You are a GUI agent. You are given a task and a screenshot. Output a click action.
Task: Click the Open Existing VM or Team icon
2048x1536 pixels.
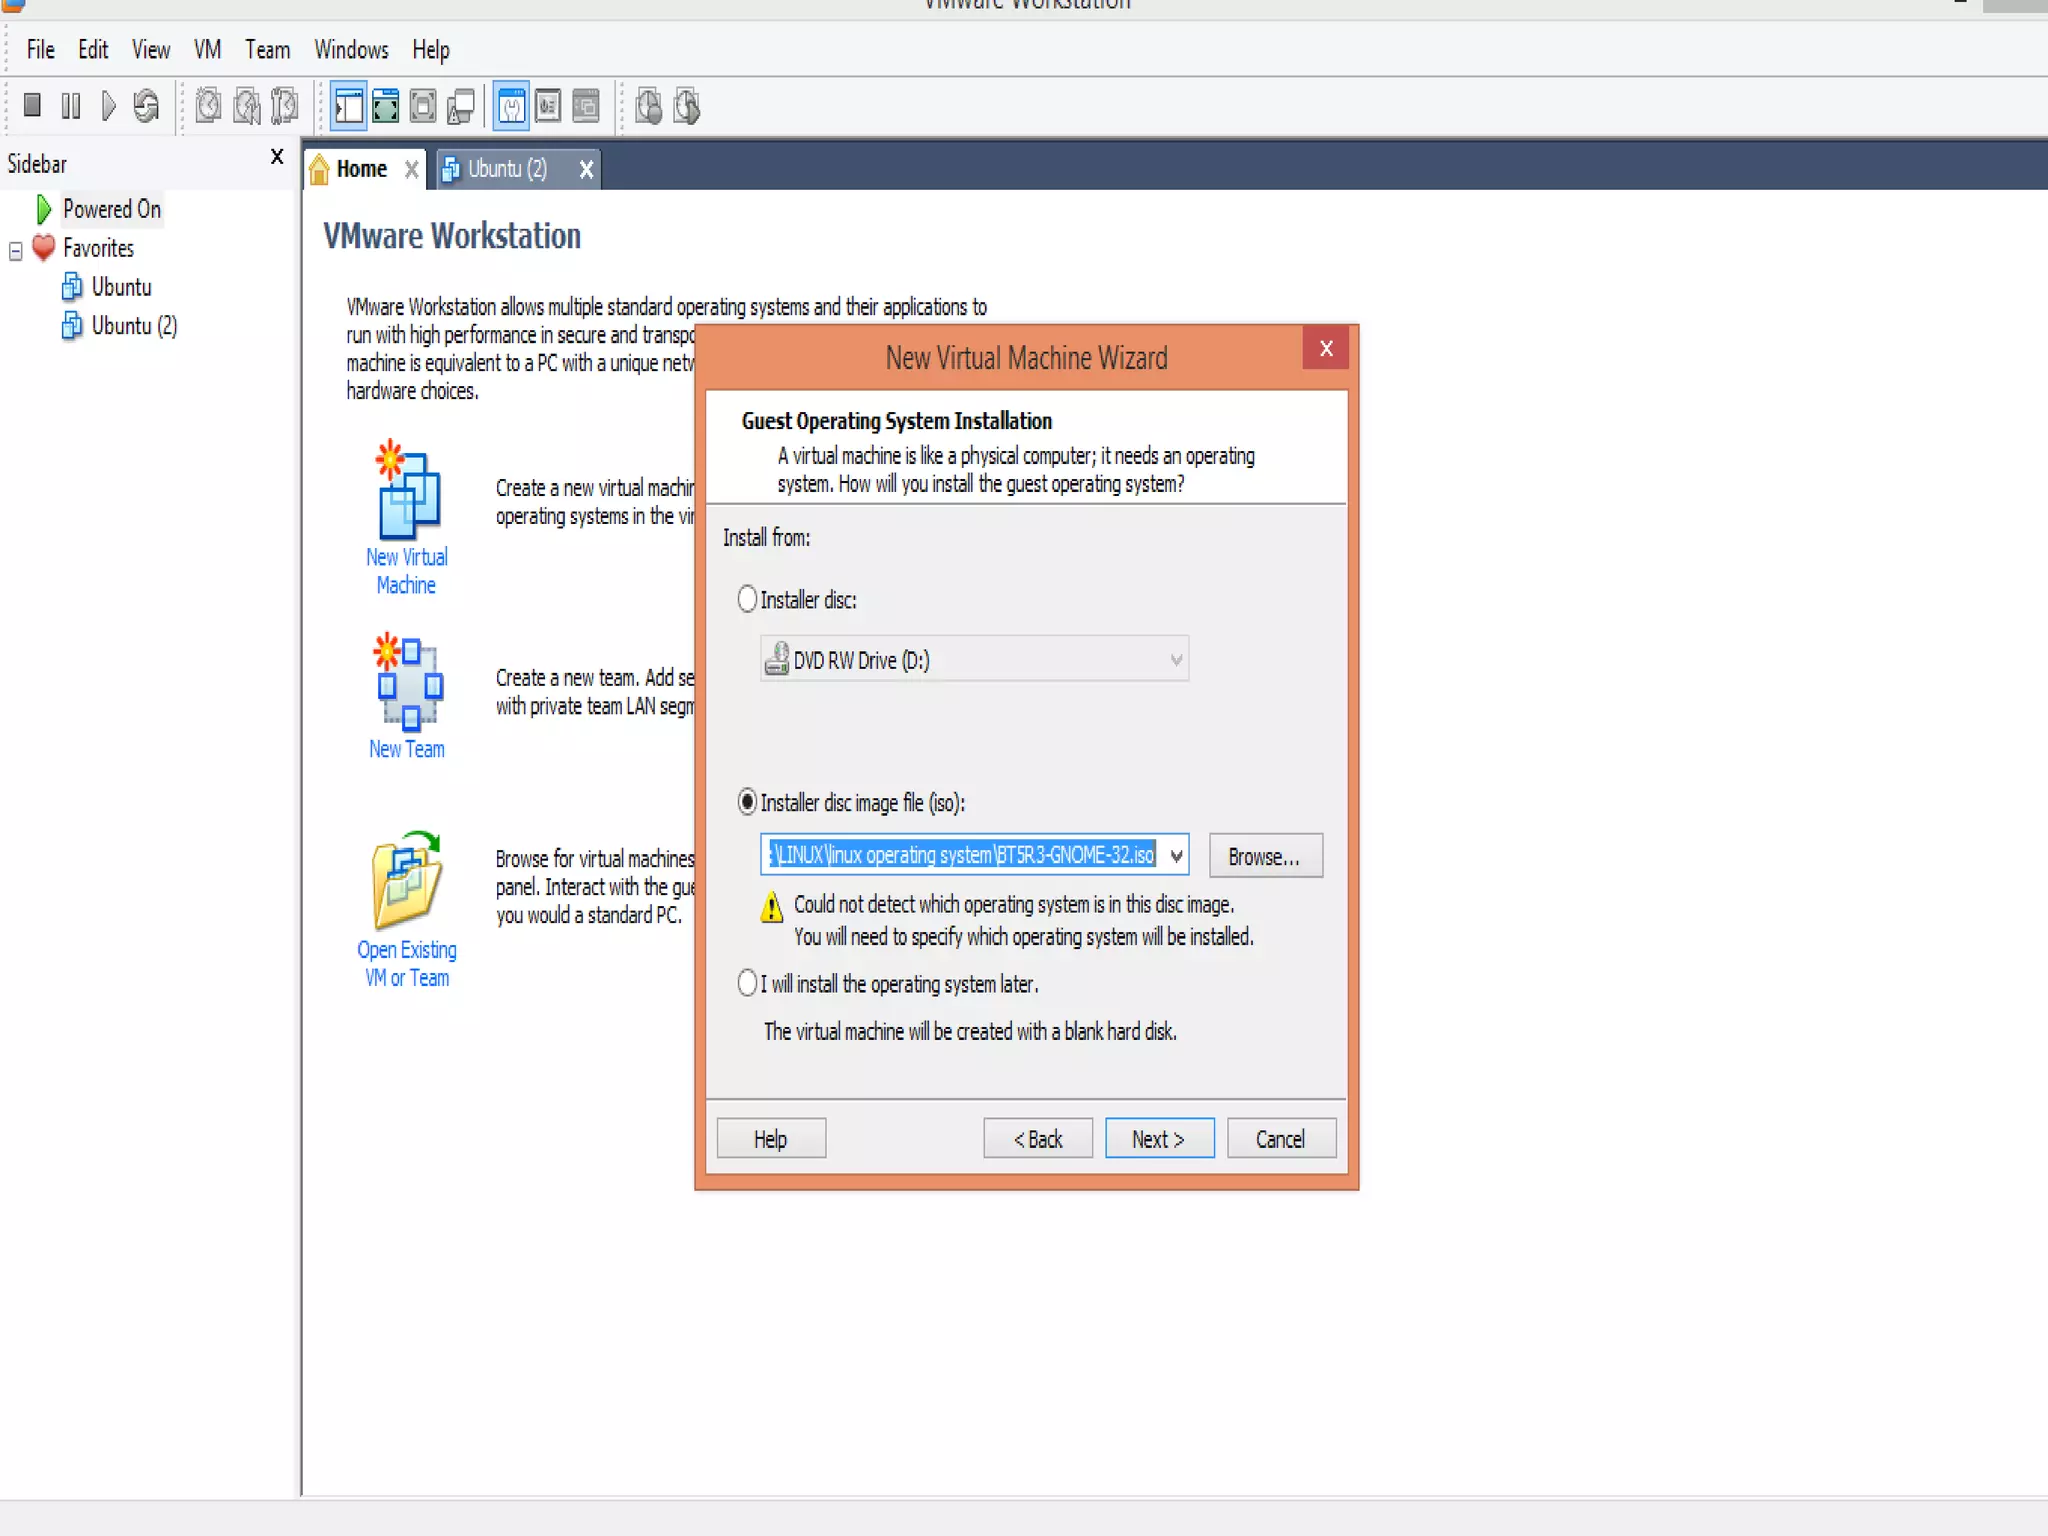pyautogui.click(x=407, y=881)
